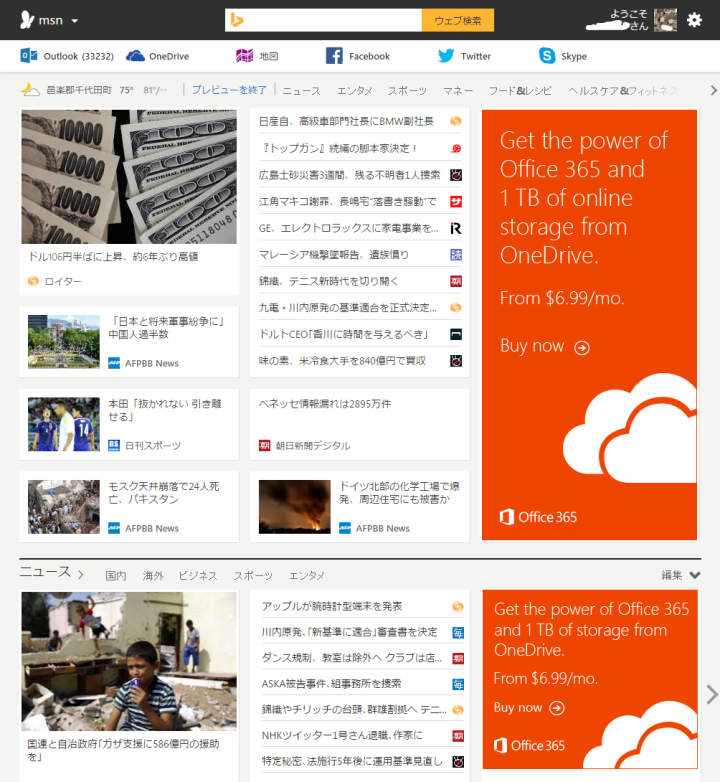Click source icon beside ASKA被告事件 headline
Screen dimensions: 720x782
(458, 684)
